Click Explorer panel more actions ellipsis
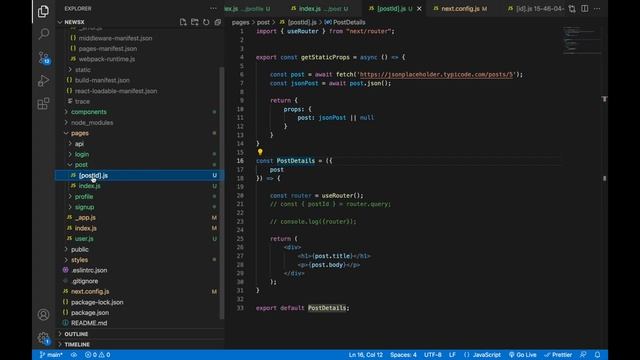The width and height of the screenshot is (640, 360). (x=213, y=9)
